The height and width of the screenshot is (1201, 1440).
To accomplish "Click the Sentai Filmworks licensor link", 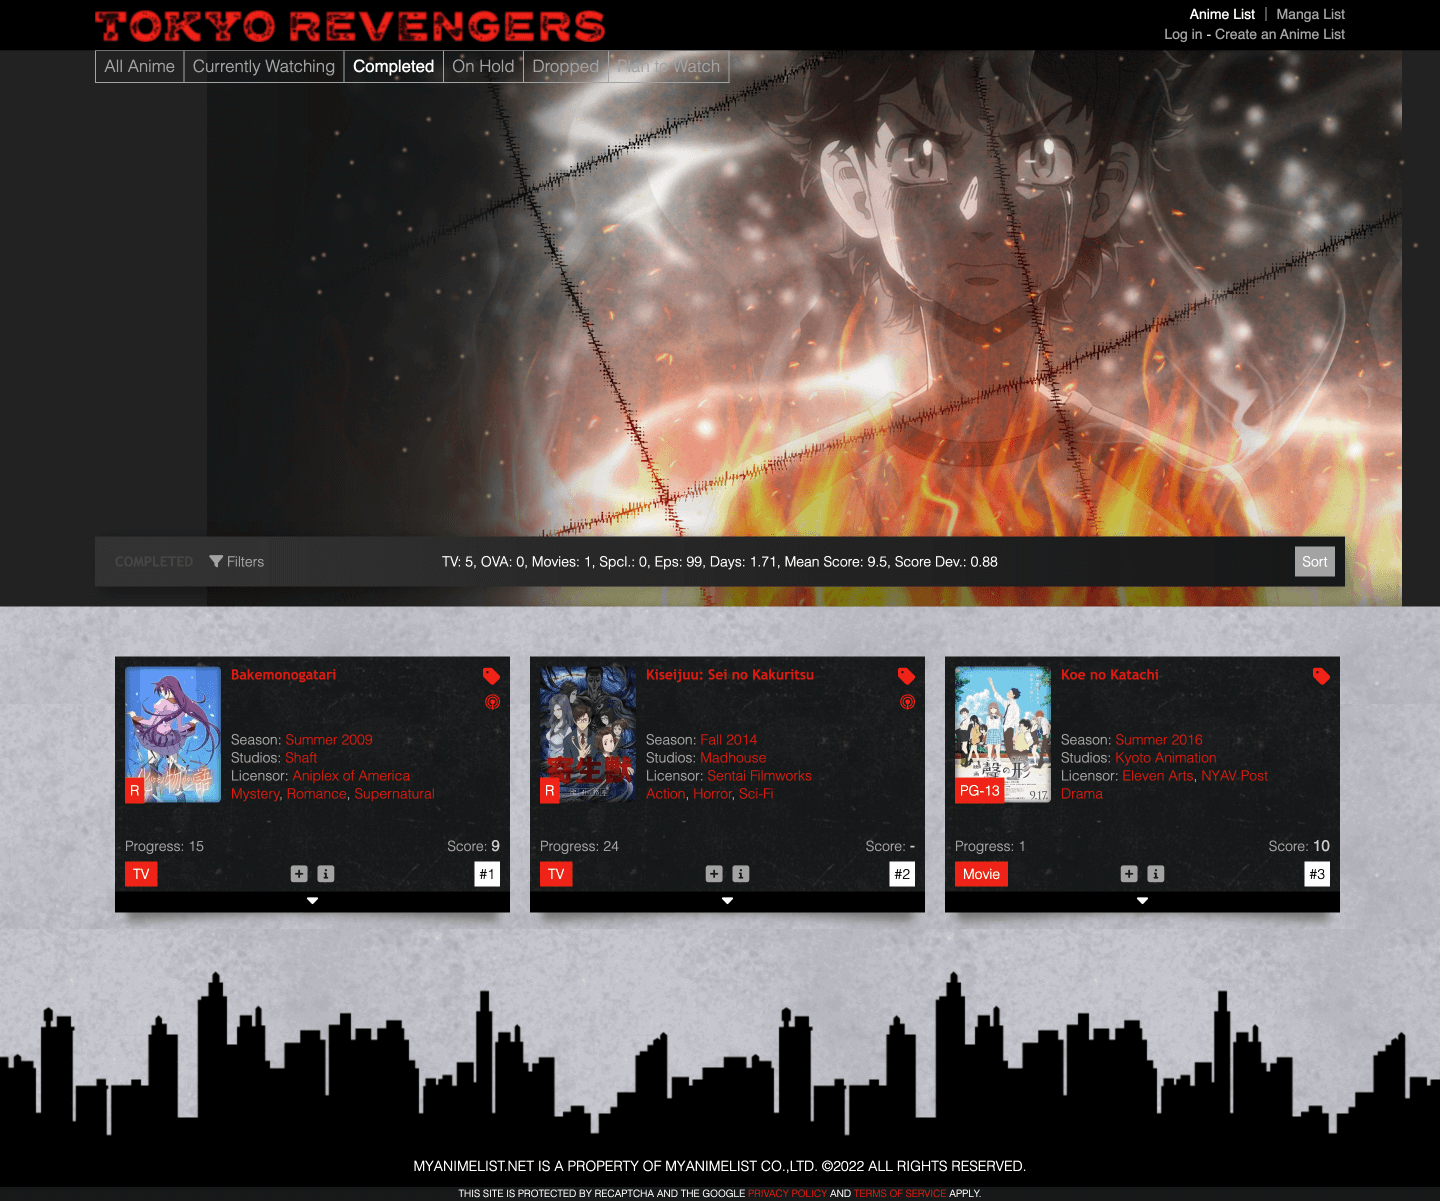I will 759,776.
